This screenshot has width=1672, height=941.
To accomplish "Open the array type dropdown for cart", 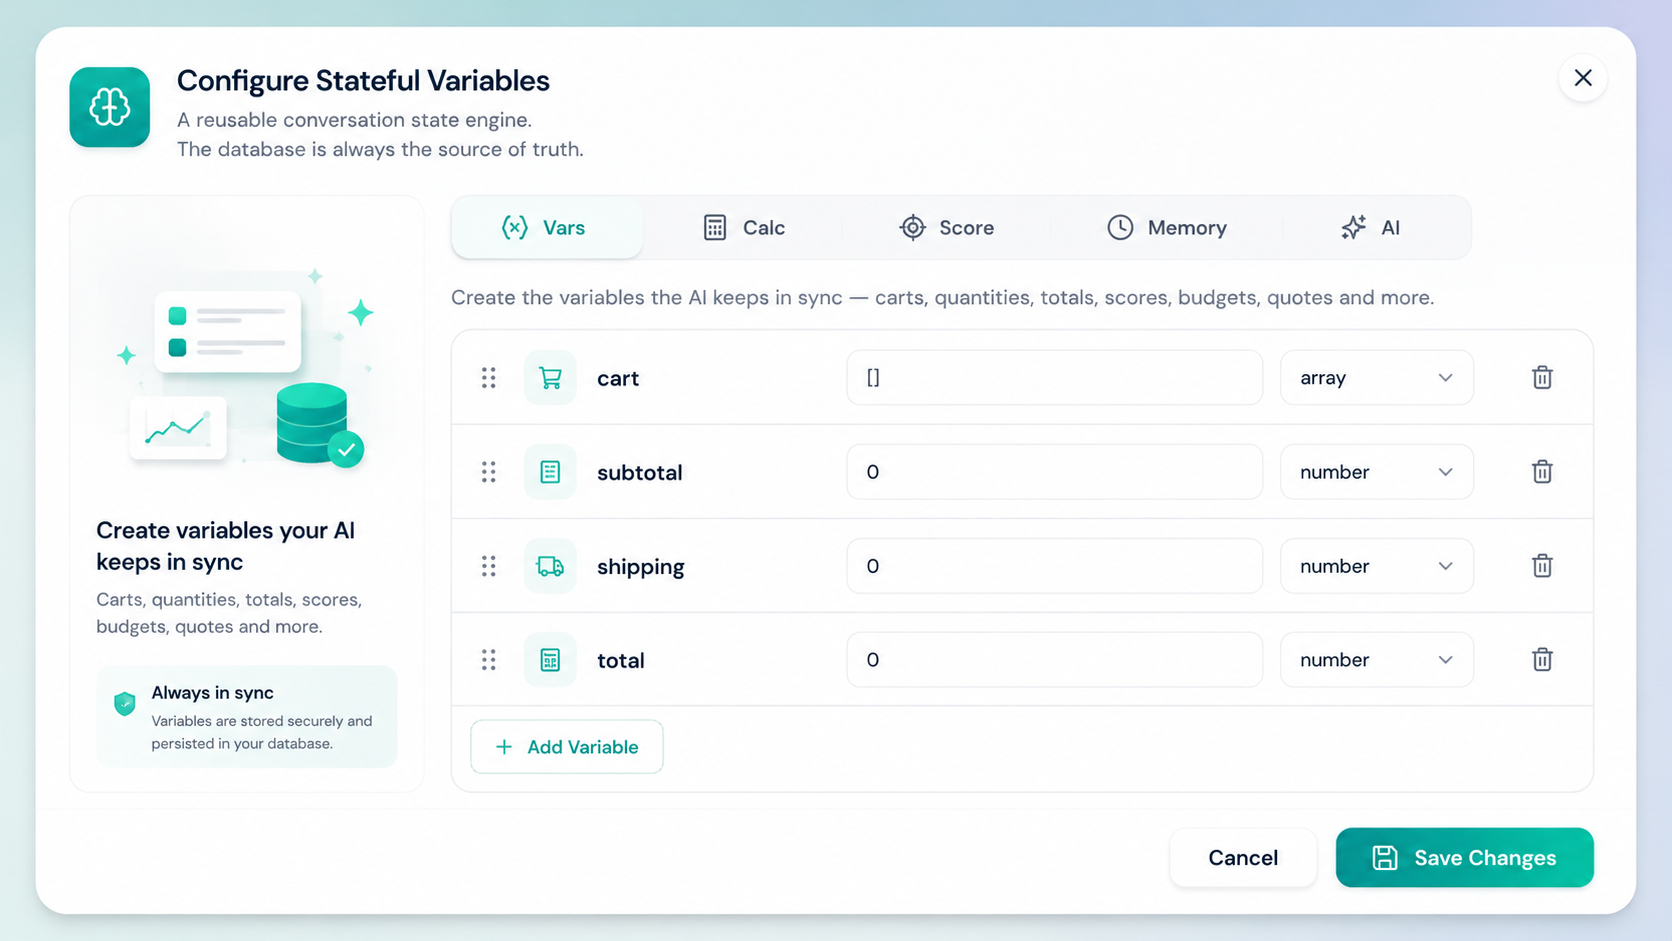I will click(1376, 378).
